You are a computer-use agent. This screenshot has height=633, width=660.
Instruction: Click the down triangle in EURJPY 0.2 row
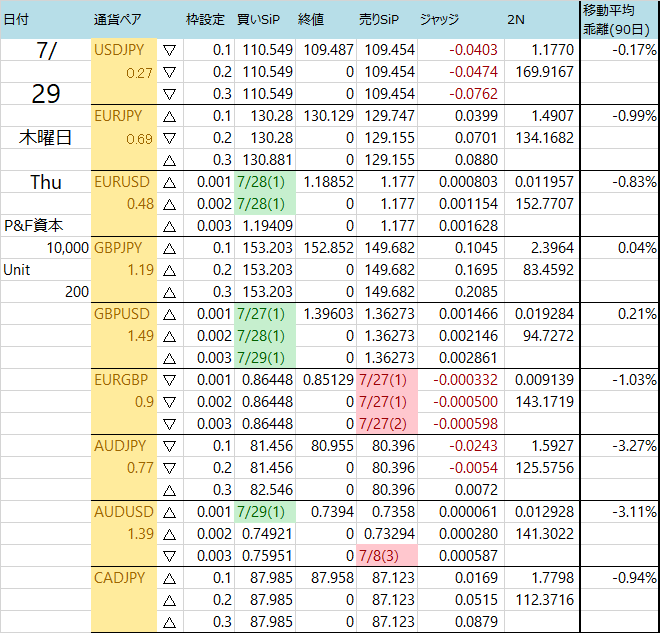click(x=169, y=138)
